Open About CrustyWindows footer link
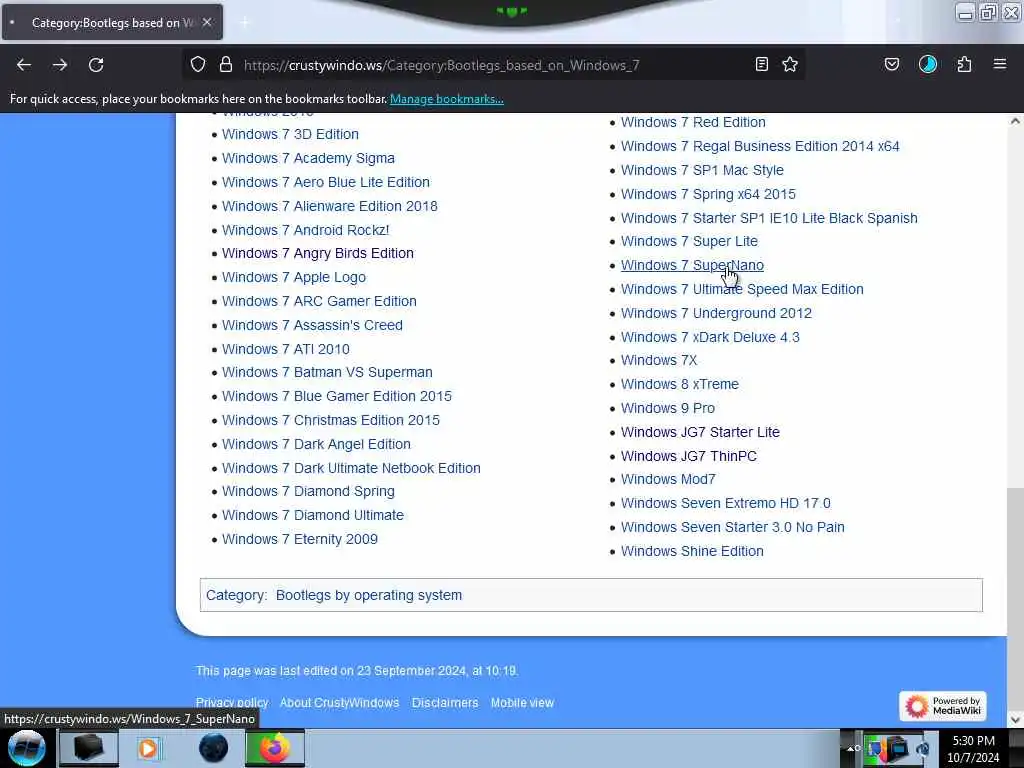Image resolution: width=1024 pixels, height=768 pixels. tap(340, 703)
